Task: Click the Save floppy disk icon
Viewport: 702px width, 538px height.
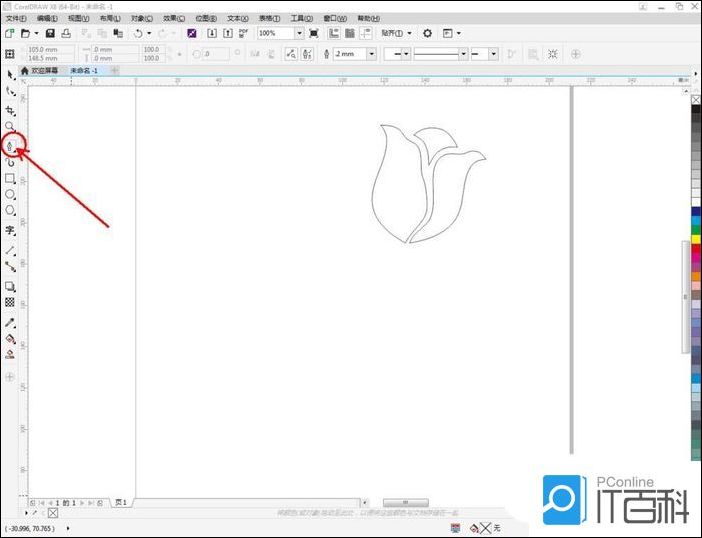Action: [x=50, y=33]
